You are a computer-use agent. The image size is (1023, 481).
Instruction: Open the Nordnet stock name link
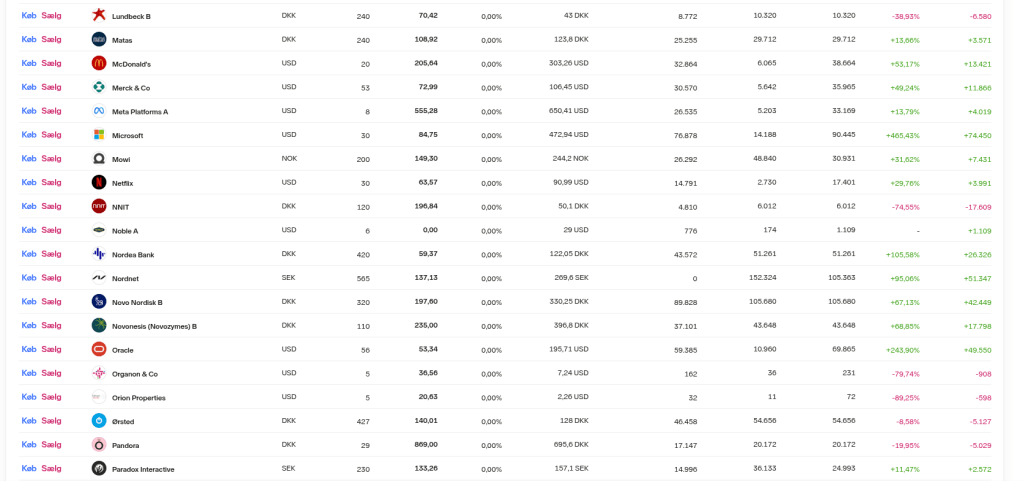pyautogui.click(x=127, y=279)
